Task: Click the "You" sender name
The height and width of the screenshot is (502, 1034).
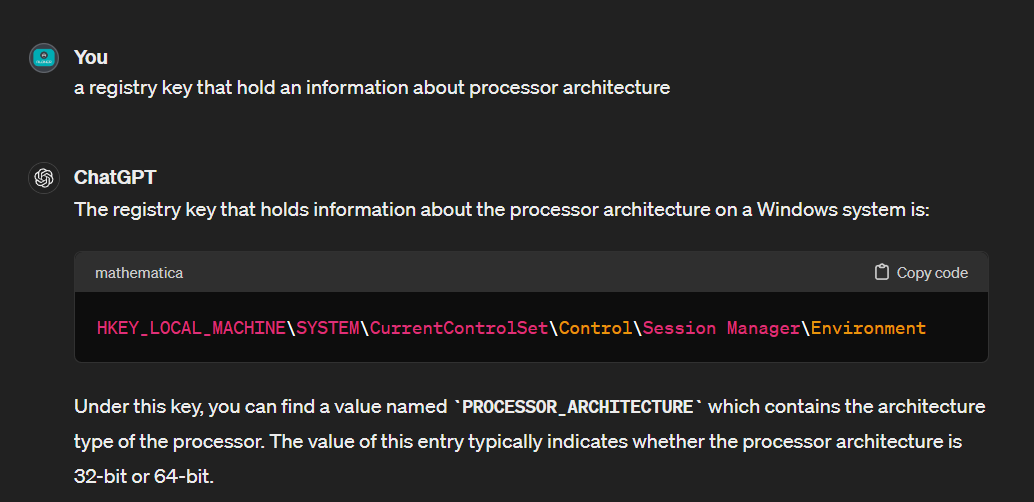Action: [x=91, y=57]
